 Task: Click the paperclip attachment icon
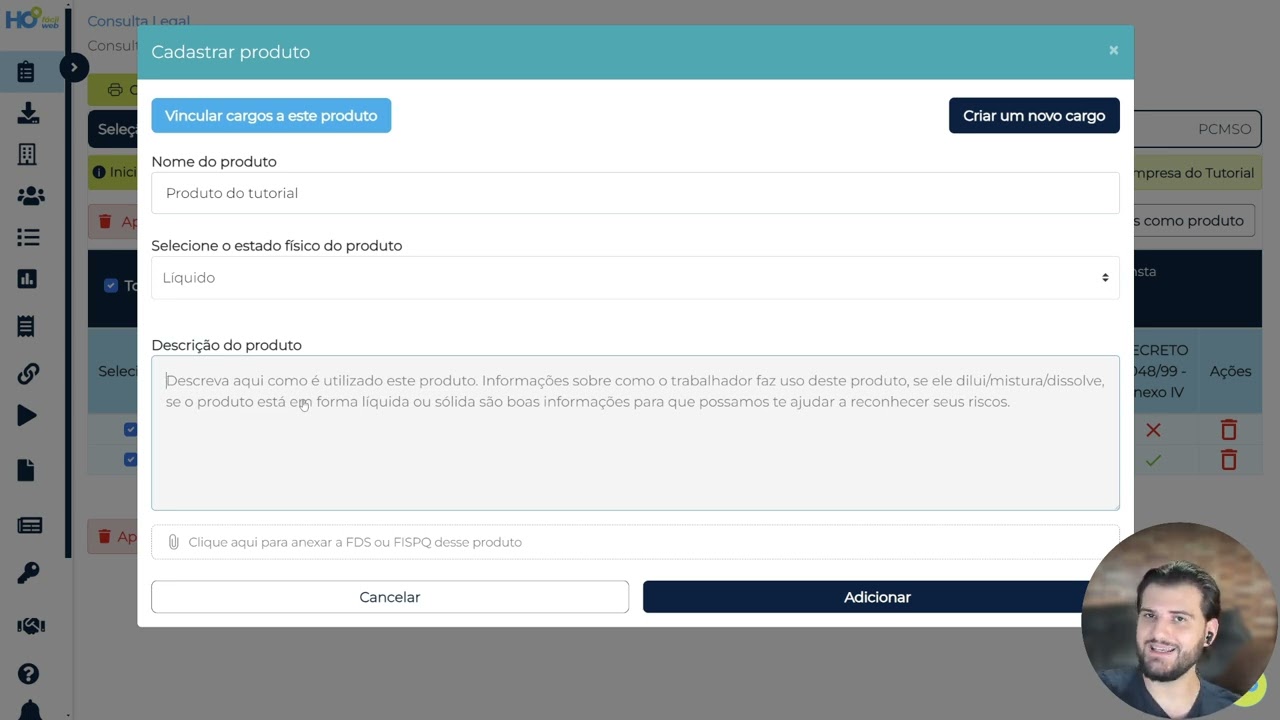[x=173, y=542]
